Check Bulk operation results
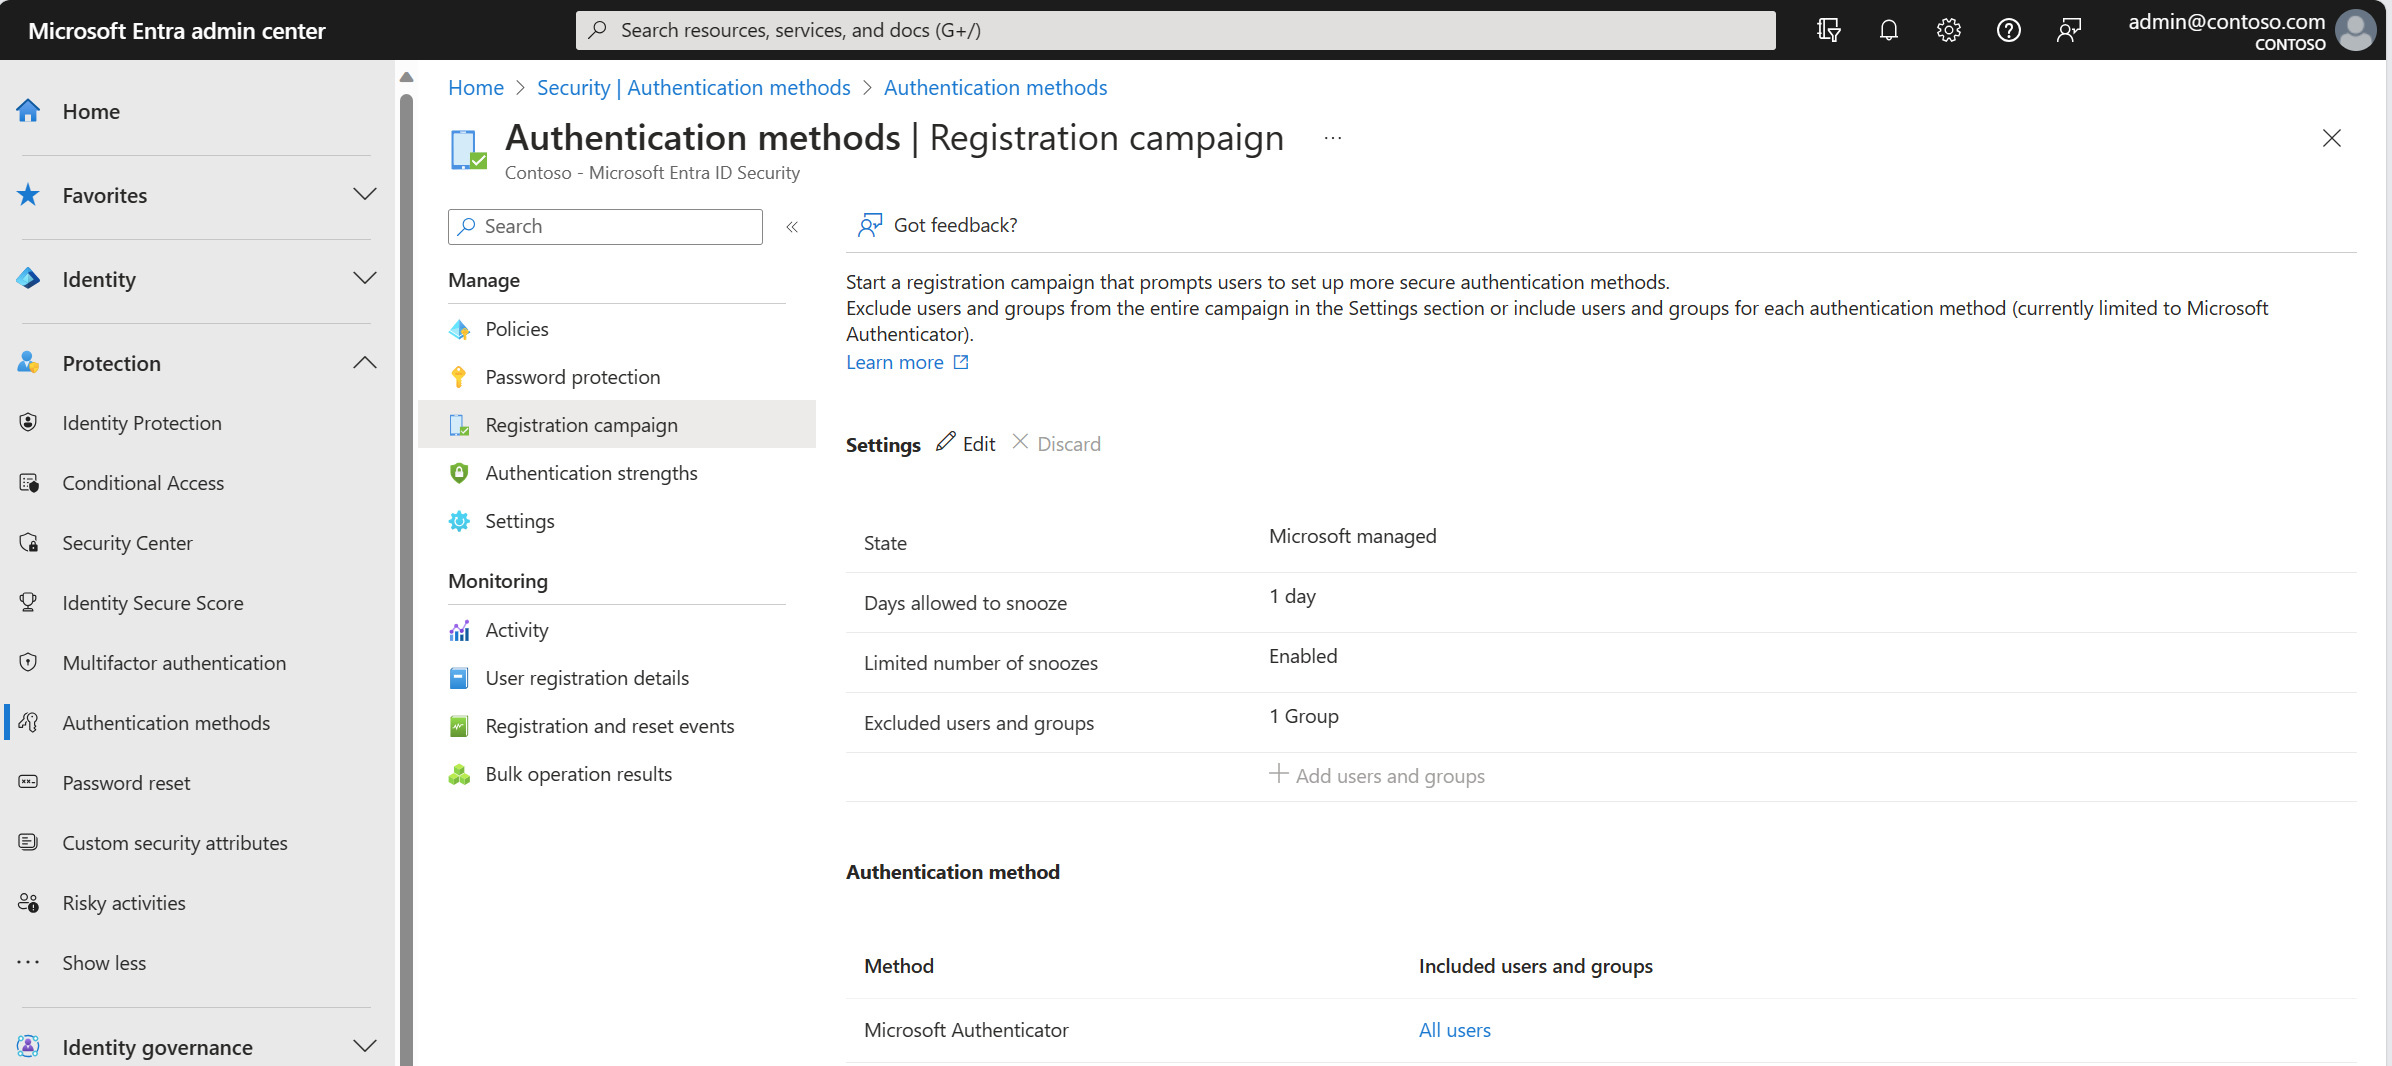2392x1066 pixels. pyautogui.click(x=578, y=773)
